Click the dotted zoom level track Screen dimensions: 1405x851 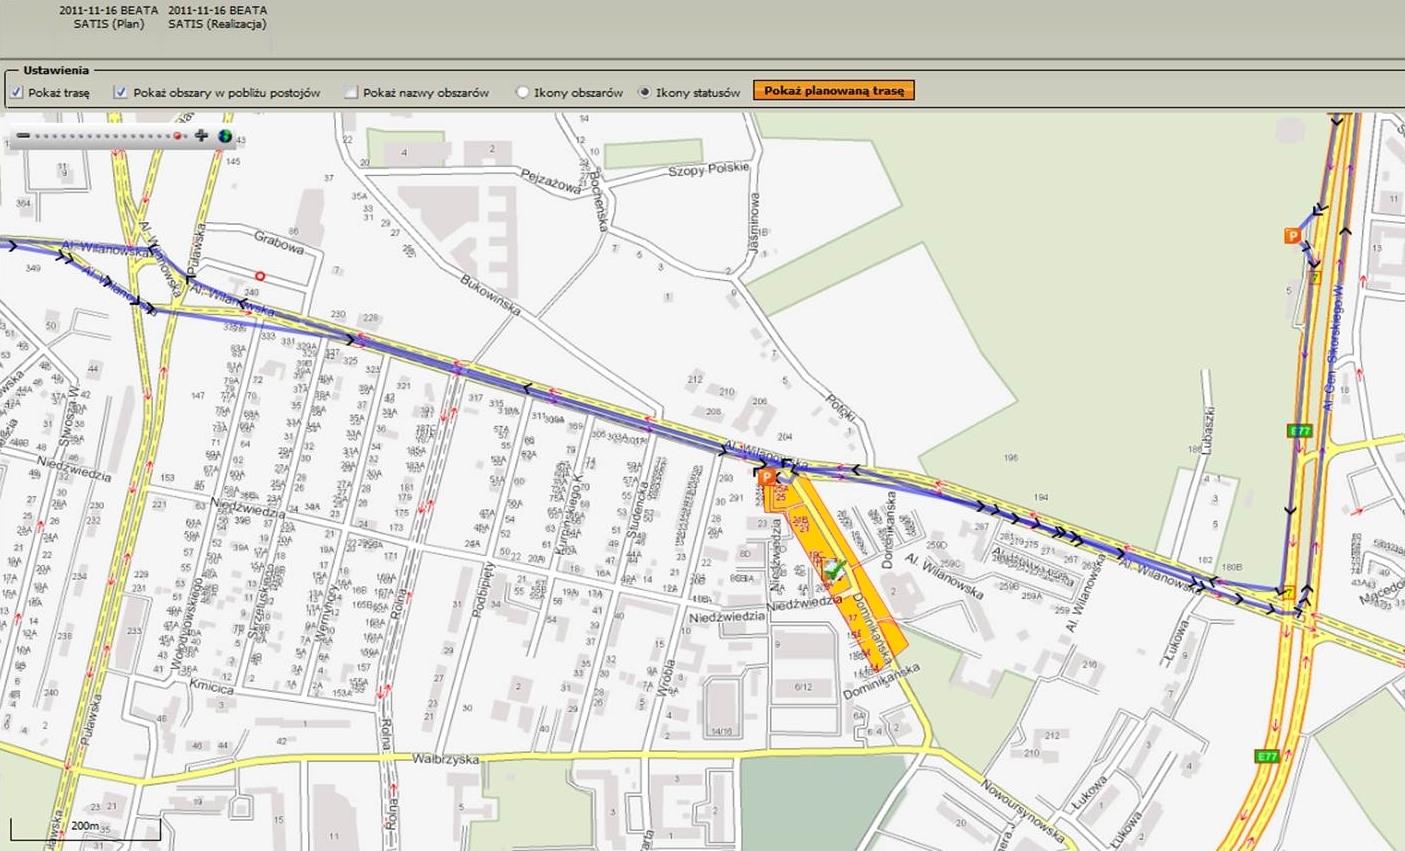pos(111,135)
